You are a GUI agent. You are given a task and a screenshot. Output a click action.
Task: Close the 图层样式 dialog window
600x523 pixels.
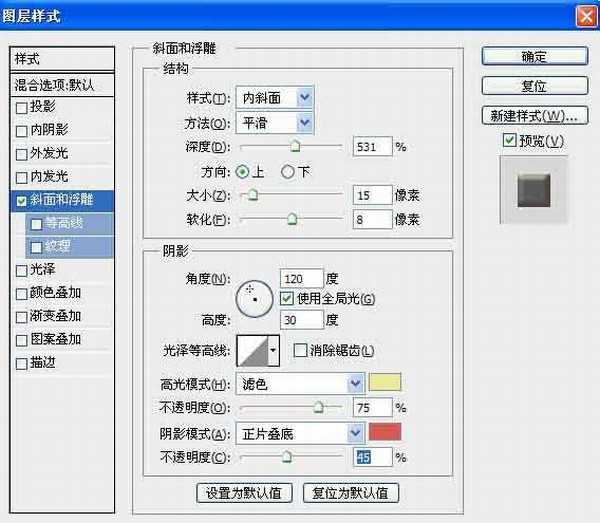586,16
